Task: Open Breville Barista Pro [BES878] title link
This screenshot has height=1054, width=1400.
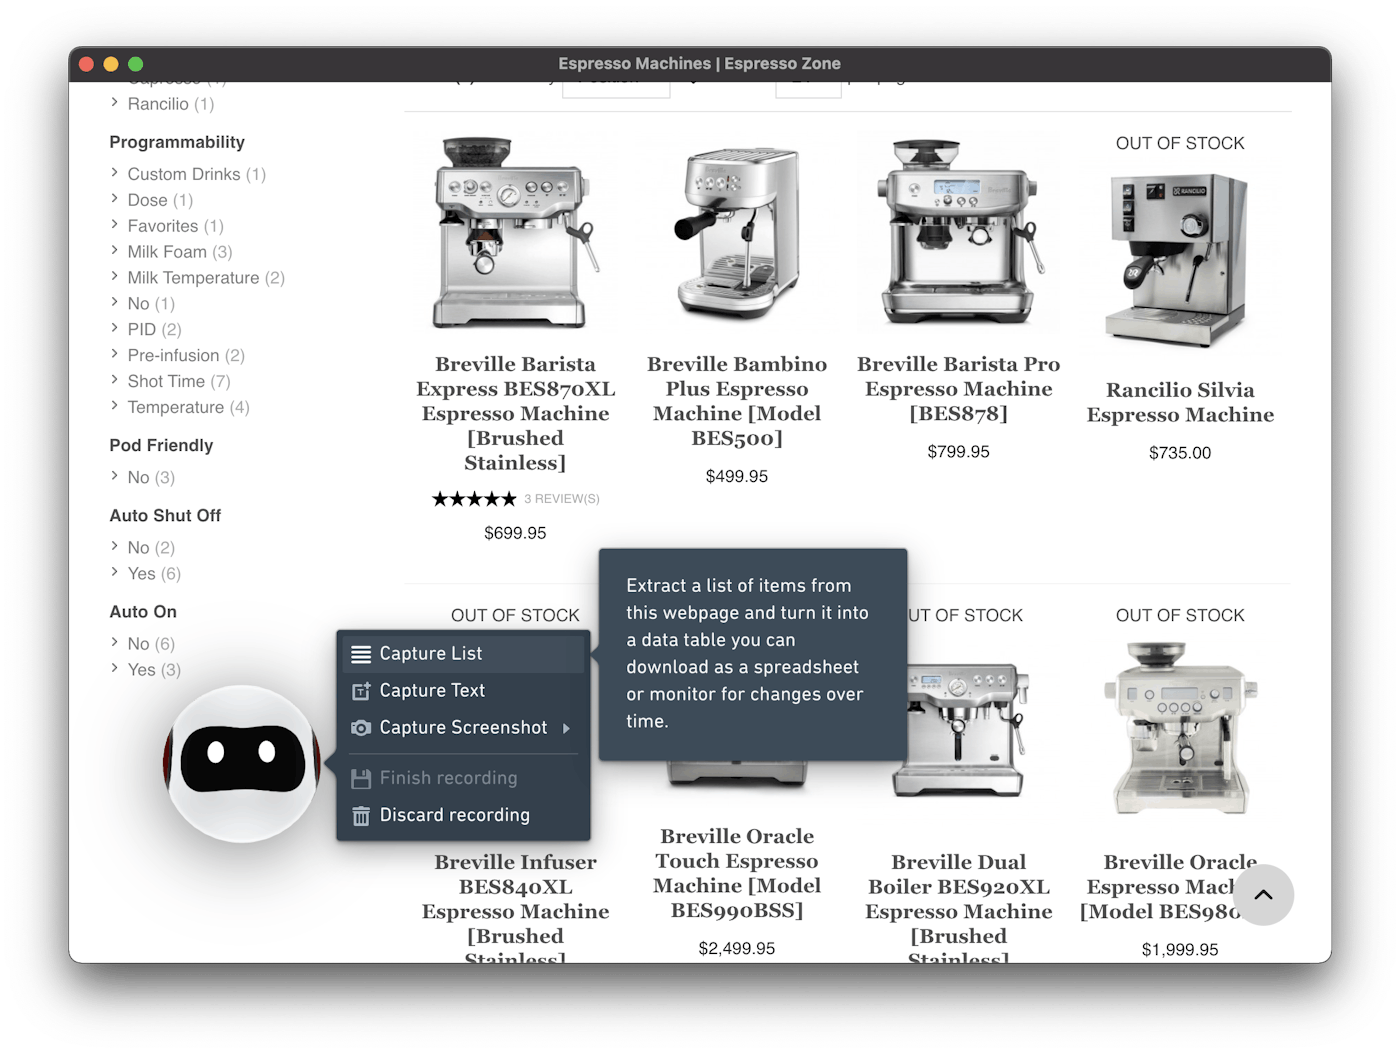Action: click(958, 389)
